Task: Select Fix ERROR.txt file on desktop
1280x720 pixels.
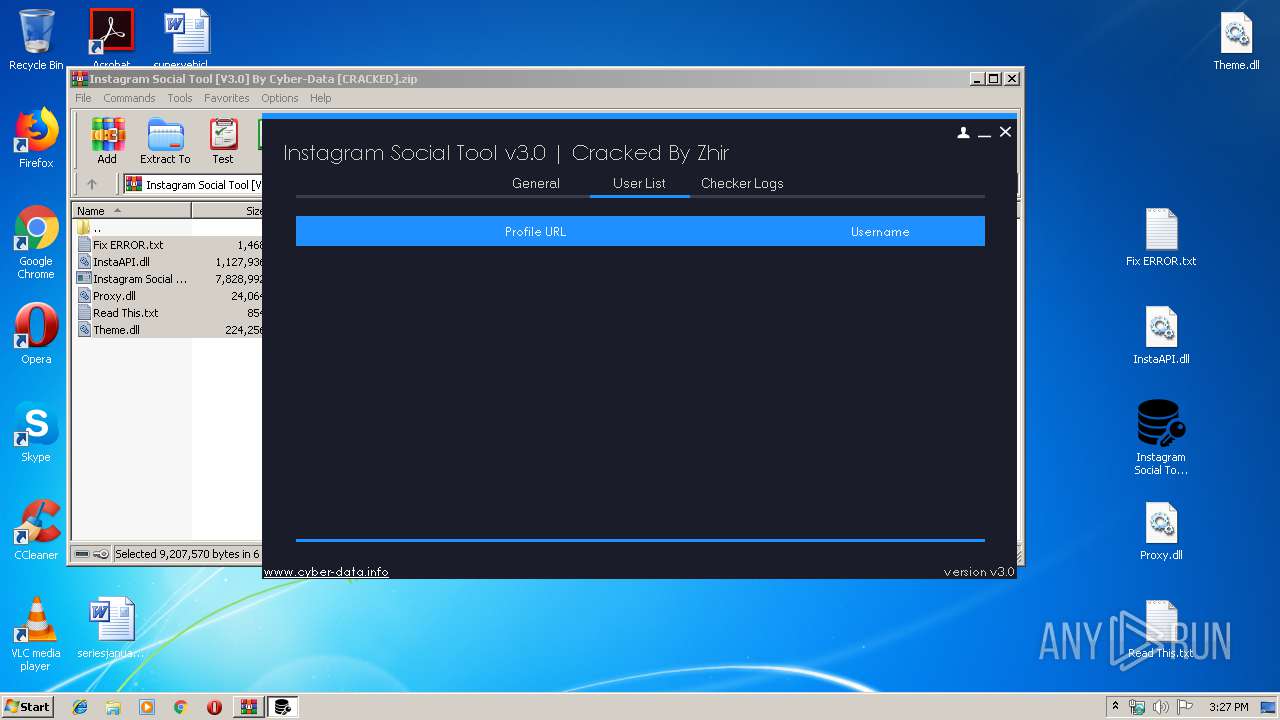Action: (x=1161, y=237)
